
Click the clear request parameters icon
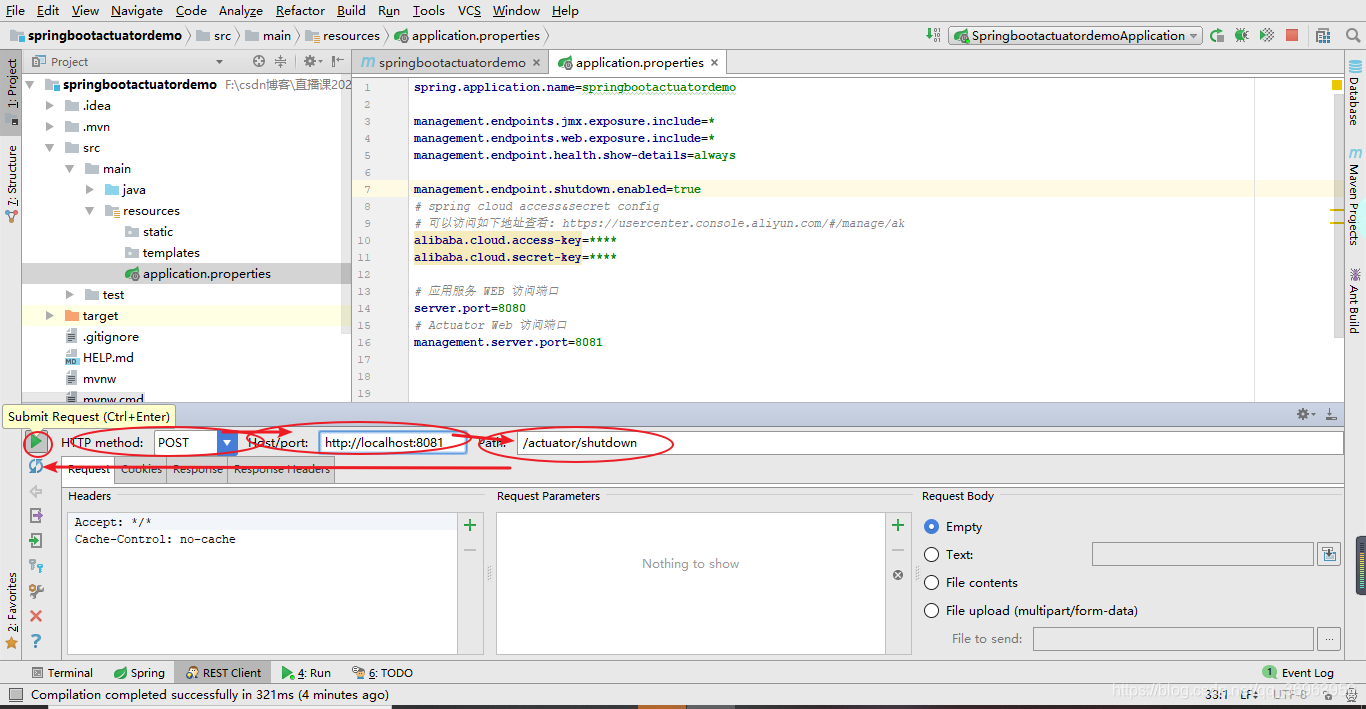tap(898, 575)
